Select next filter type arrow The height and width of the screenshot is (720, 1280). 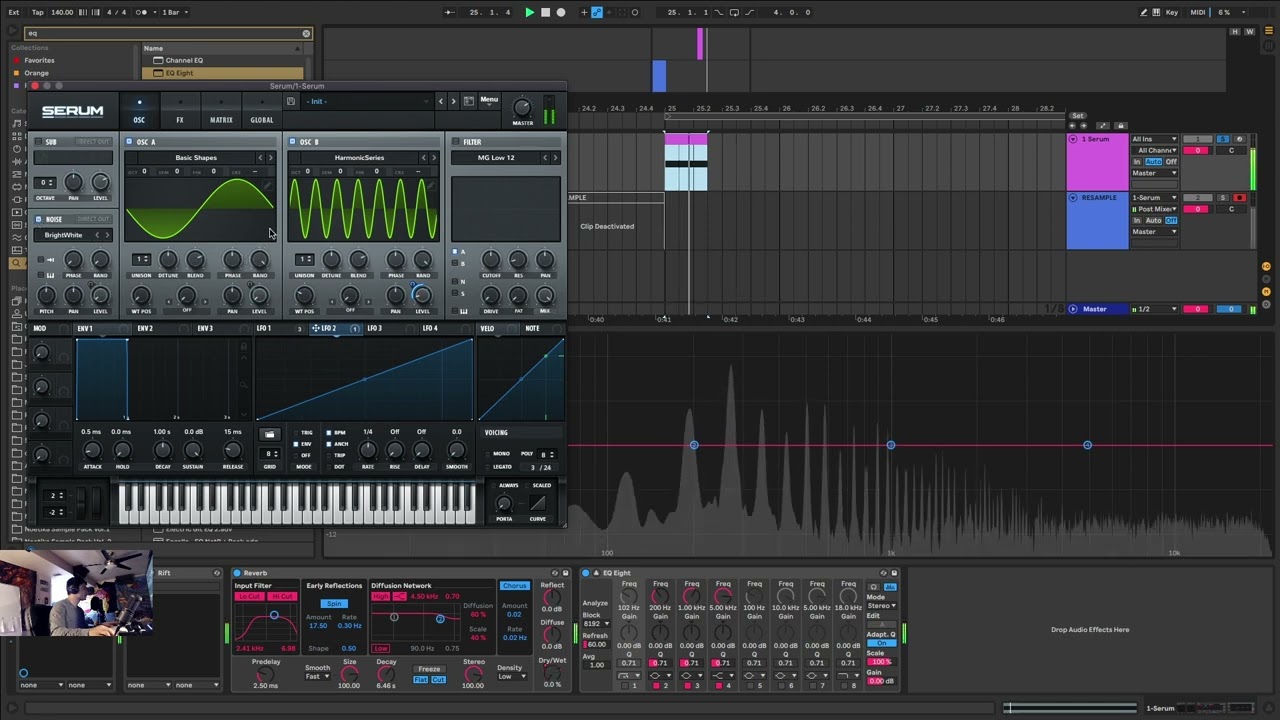[x=555, y=158]
